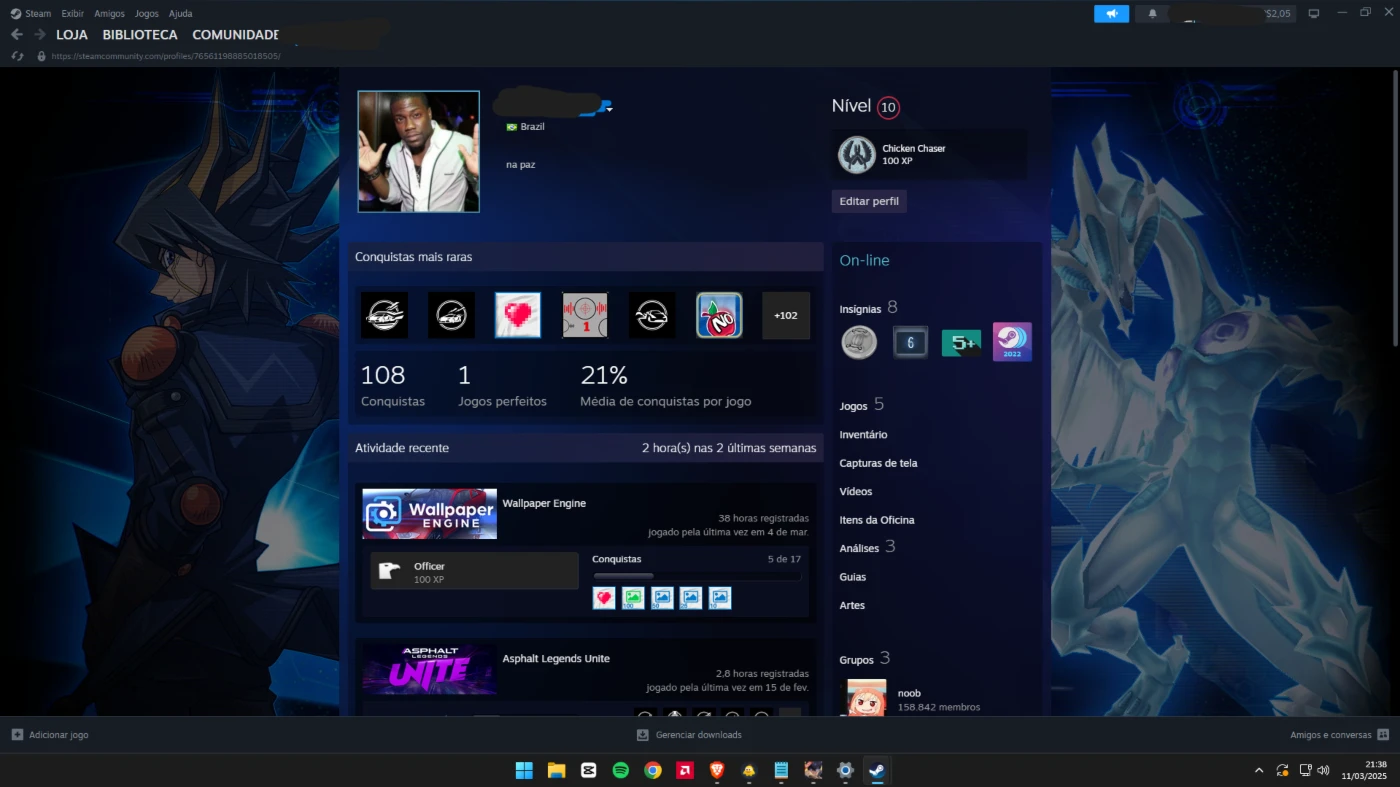Open the Amigos e conversas chat icon
Viewport: 1400px width, 787px height.
point(1383,734)
